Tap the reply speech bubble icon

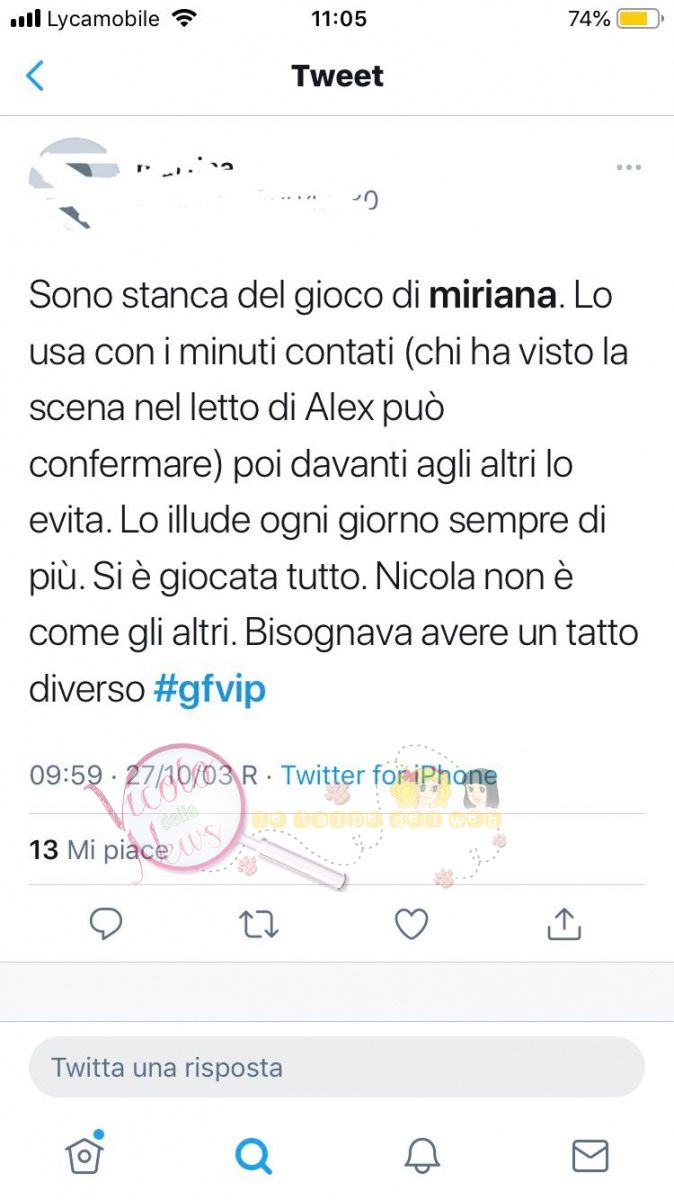106,924
